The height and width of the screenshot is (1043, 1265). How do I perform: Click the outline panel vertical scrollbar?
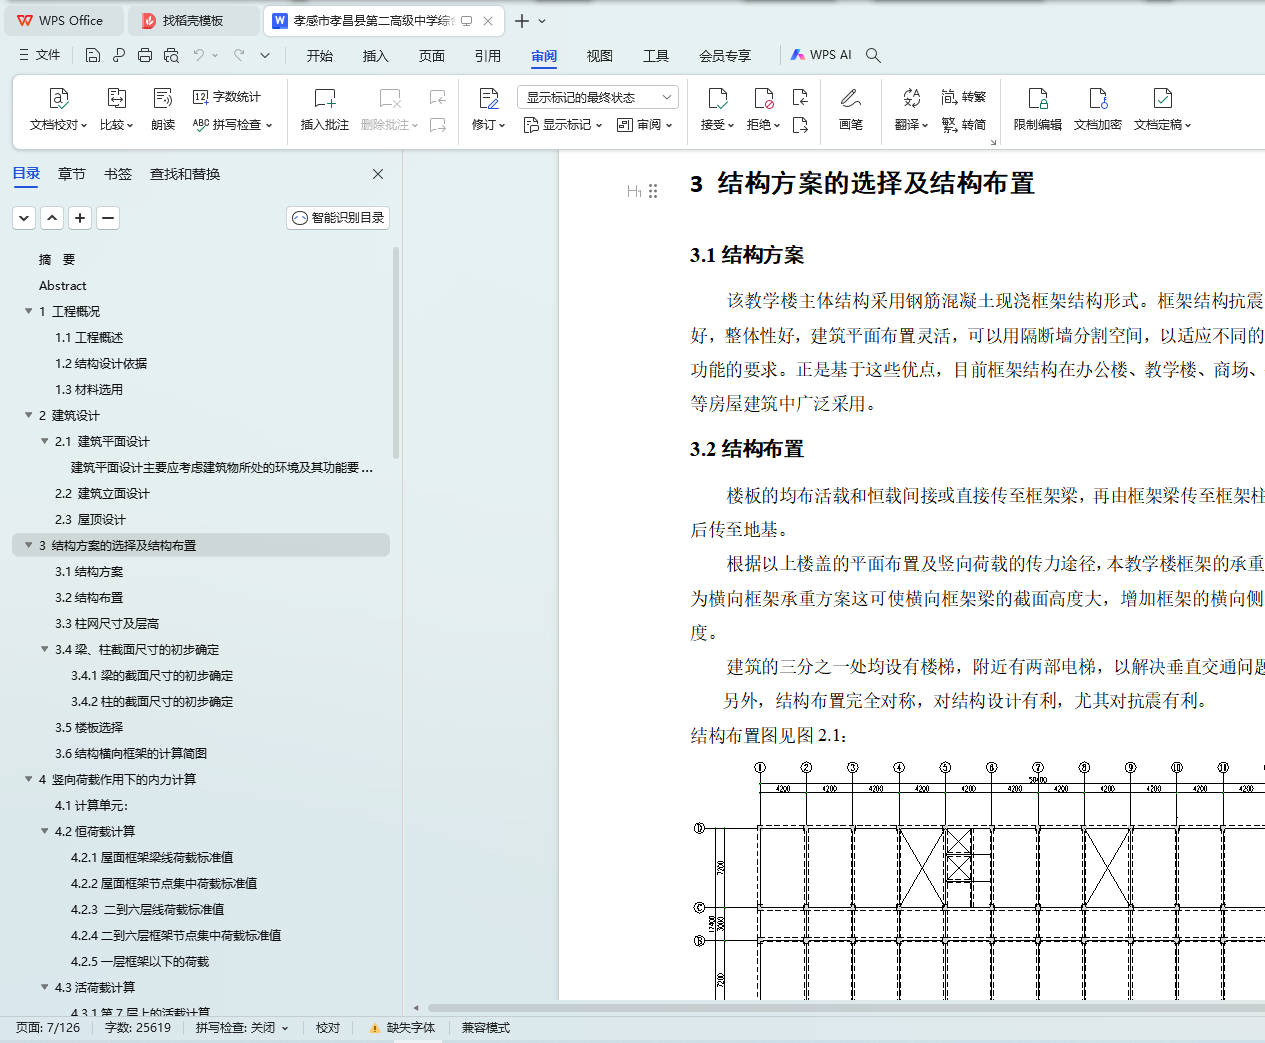click(x=396, y=352)
